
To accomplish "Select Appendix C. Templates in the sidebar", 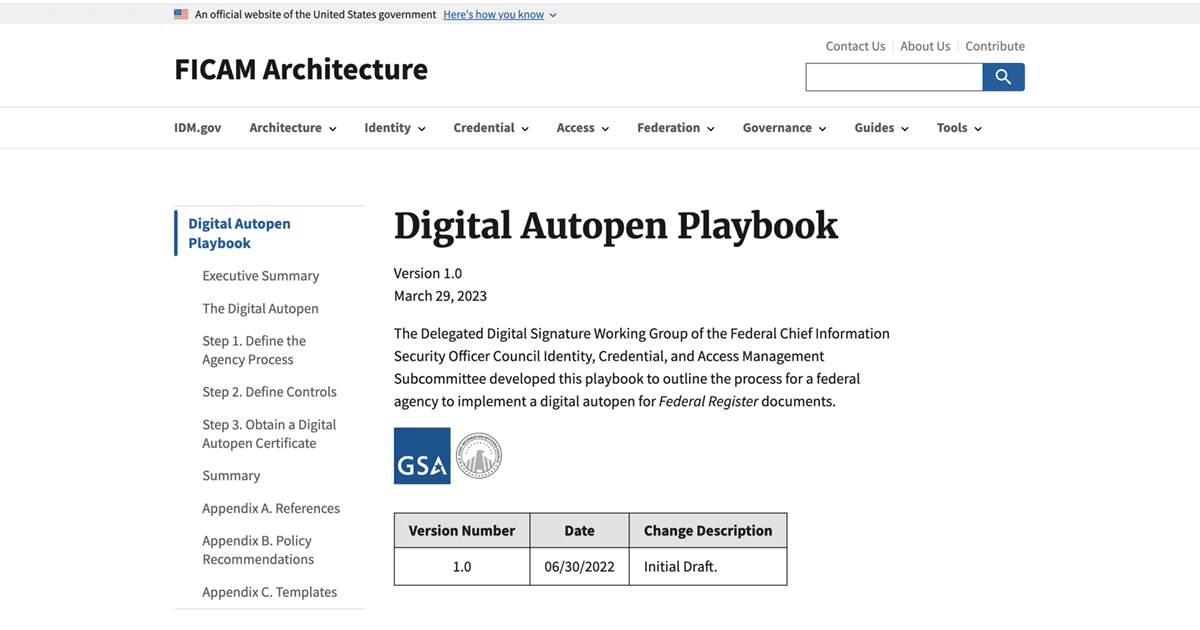I will [270, 591].
